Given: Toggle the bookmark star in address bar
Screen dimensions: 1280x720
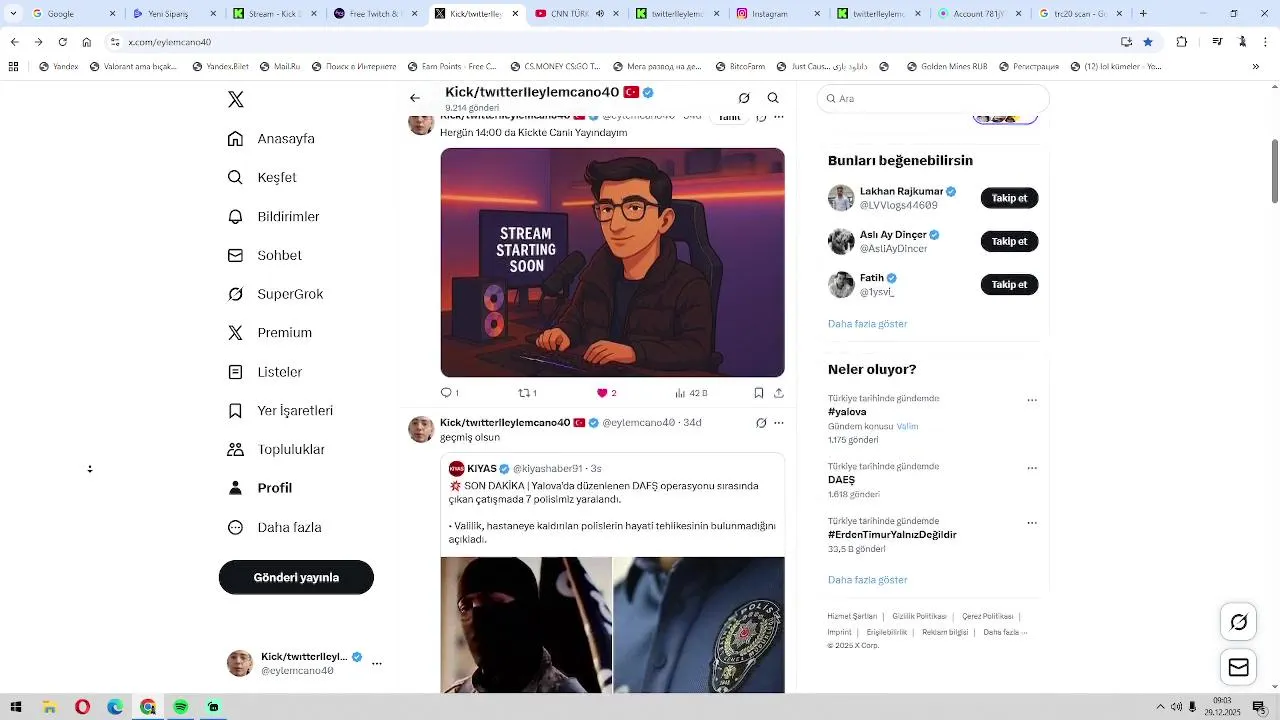Looking at the screenshot, I should pyautogui.click(x=1148, y=42).
